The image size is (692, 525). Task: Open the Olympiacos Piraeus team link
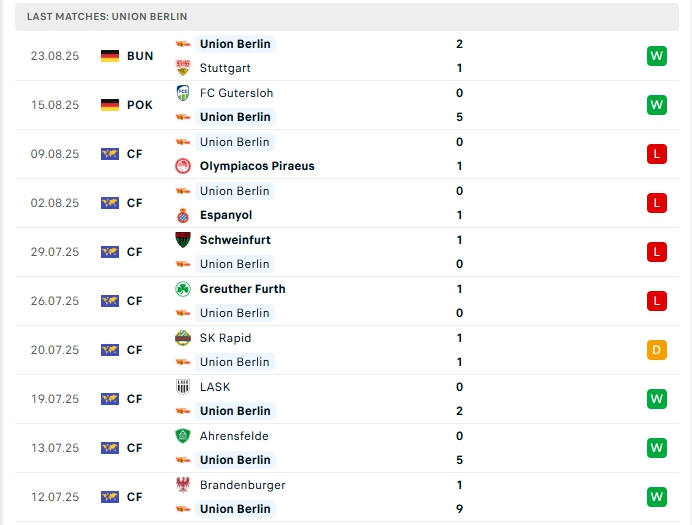click(x=257, y=166)
